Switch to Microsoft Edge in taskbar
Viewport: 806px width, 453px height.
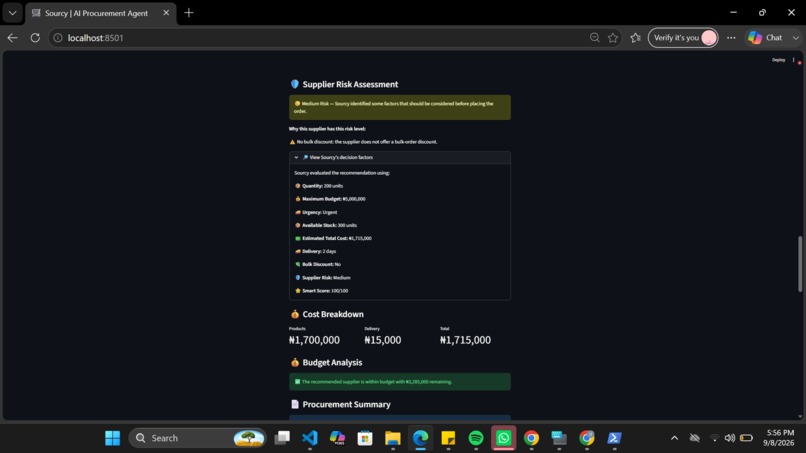(x=420, y=438)
